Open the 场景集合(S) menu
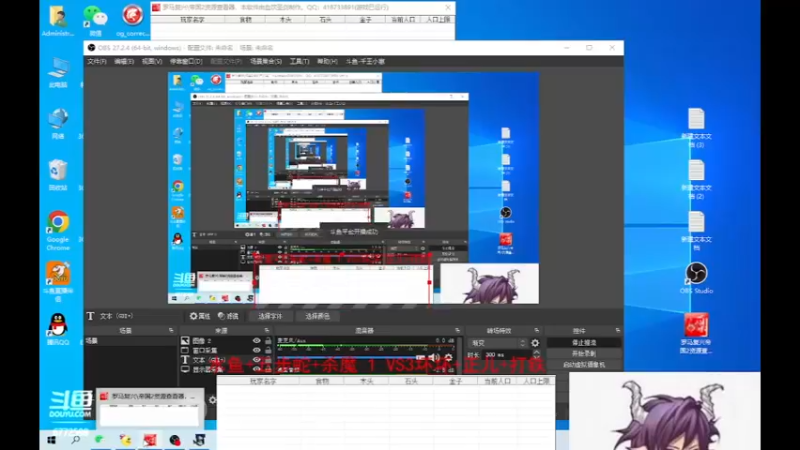 click(266, 61)
